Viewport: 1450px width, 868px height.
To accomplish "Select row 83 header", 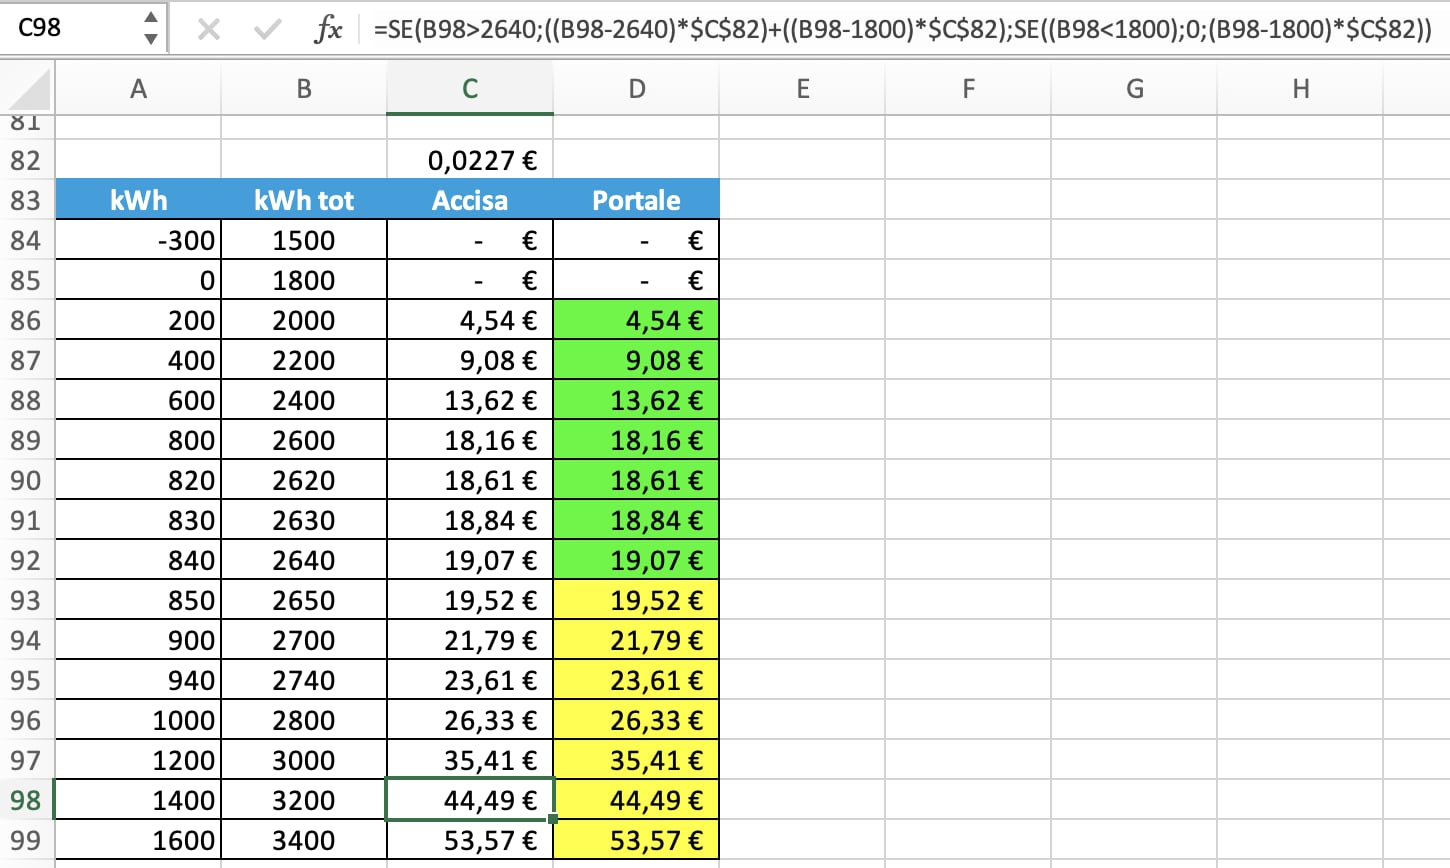I will [x=26, y=200].
